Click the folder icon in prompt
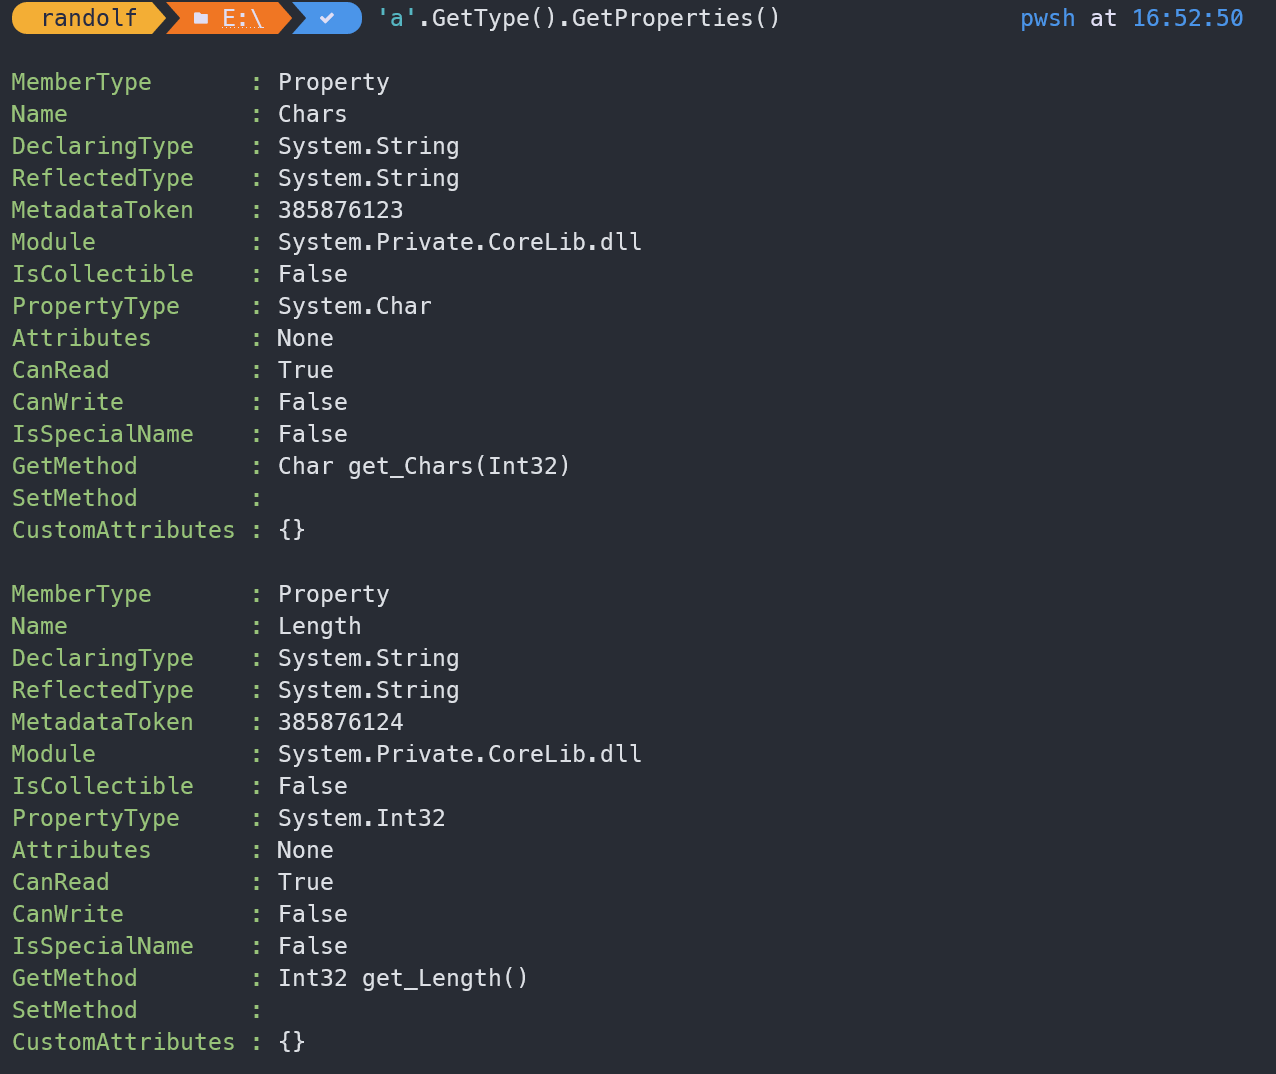The height and width of the screenshot is (1074, 1276). 201,18
